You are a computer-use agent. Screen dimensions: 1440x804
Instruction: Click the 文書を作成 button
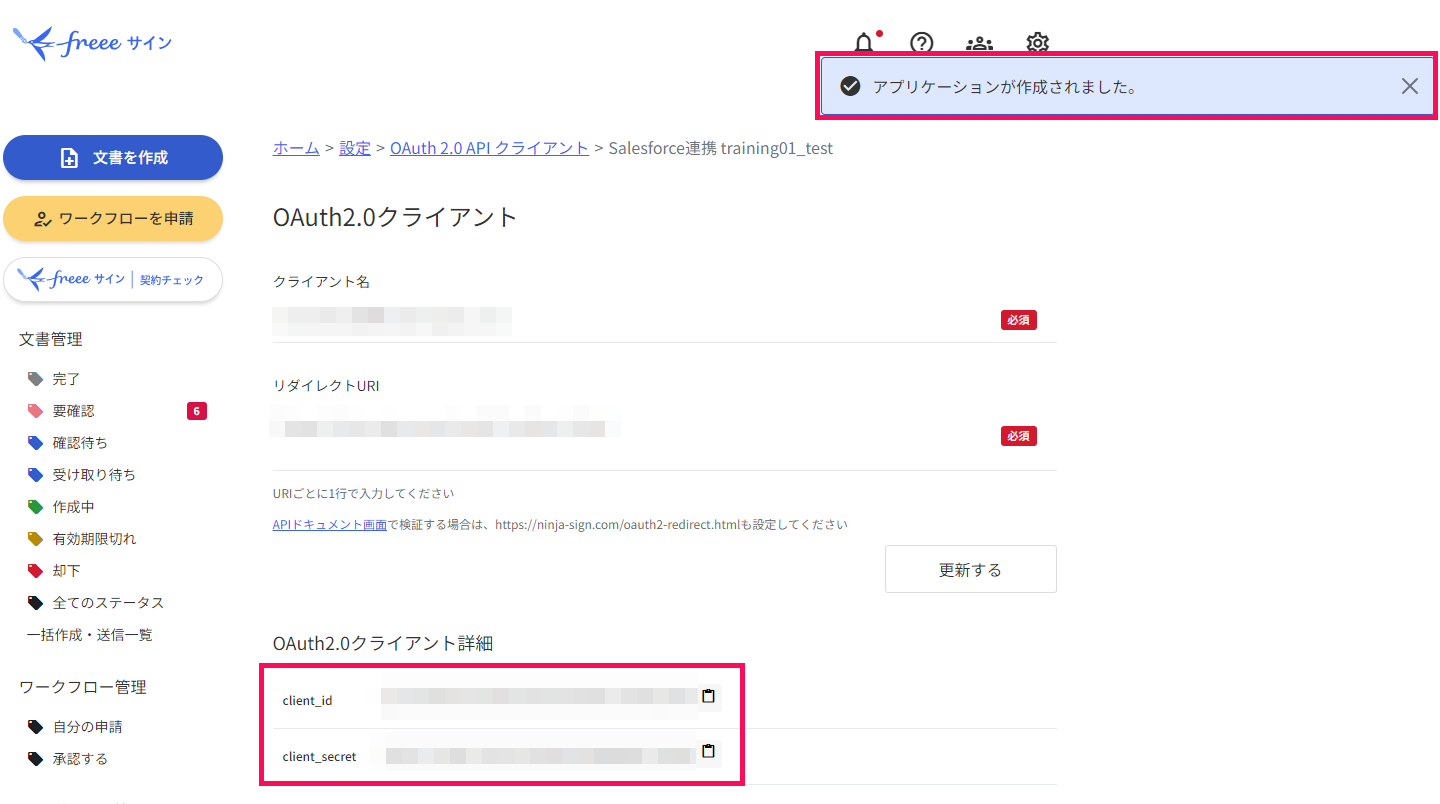pyautogui.click(x=113, y=158)
